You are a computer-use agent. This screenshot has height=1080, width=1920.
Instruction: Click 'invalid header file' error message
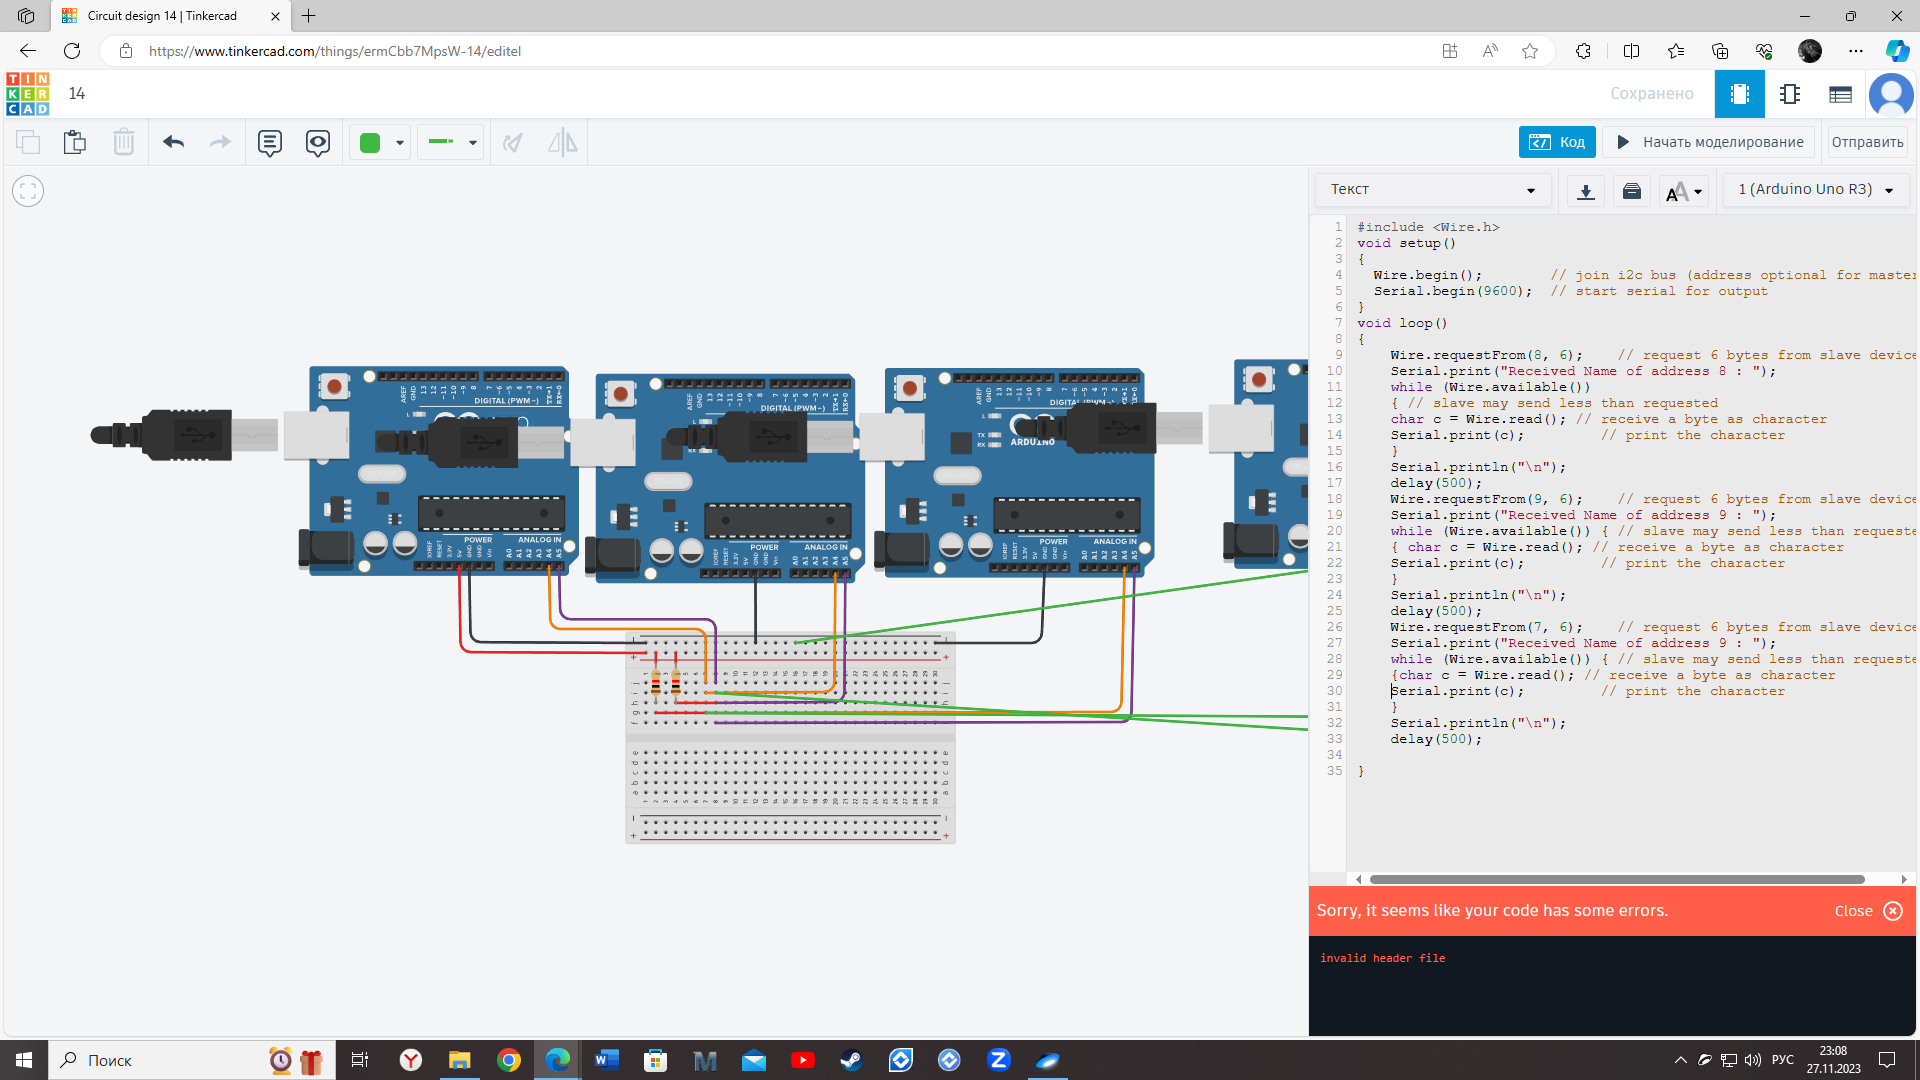(x=1382, y=958)
